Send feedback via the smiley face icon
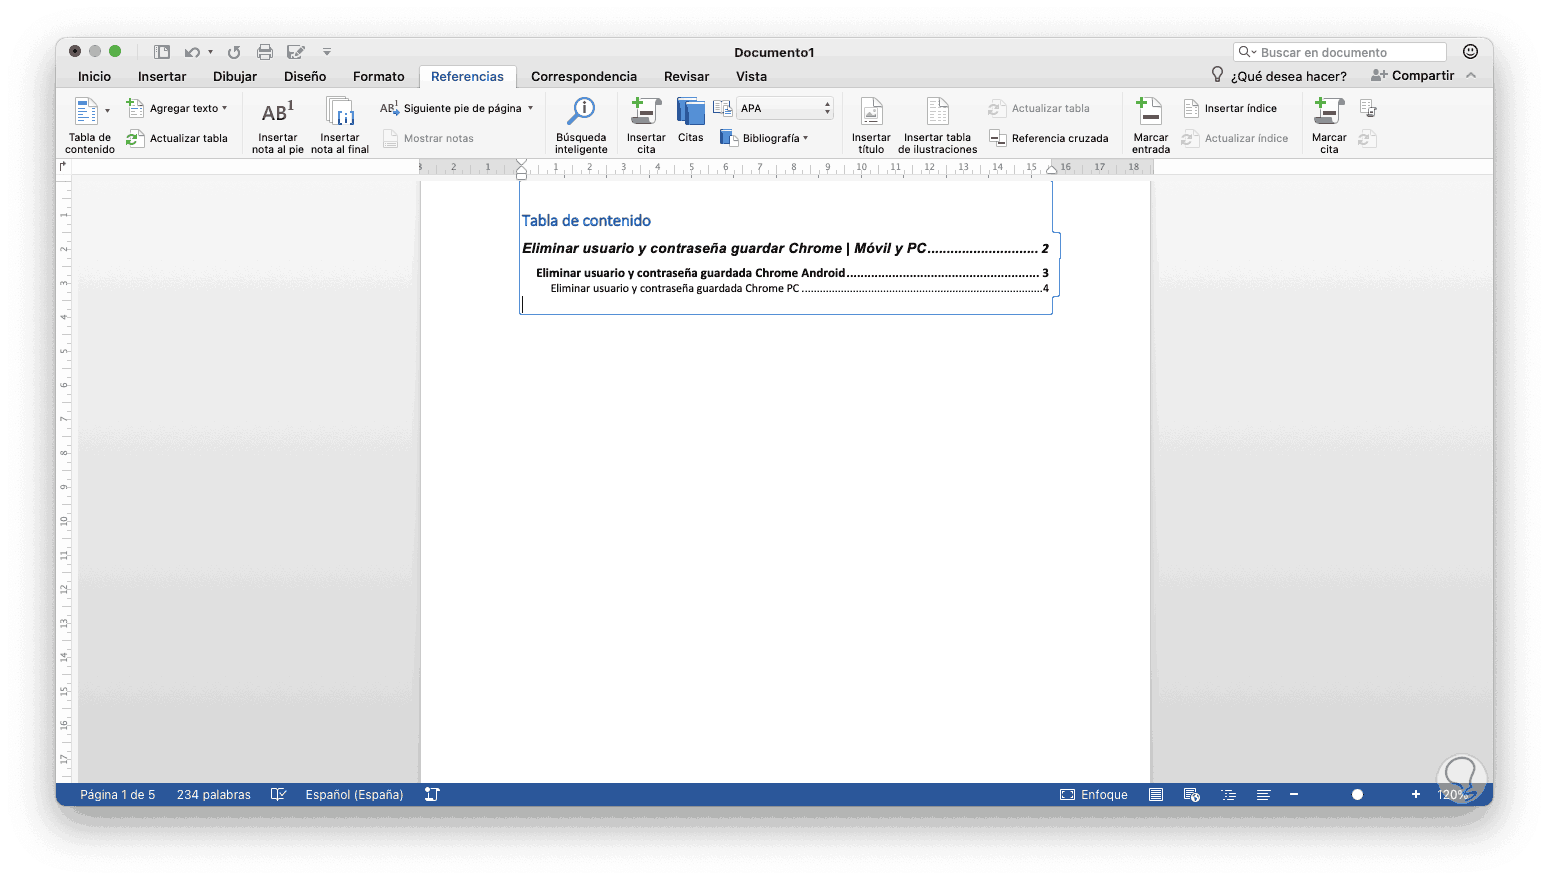Image resolution: width=1549 pixels, height=880 pixels. tap(1470, 52)
